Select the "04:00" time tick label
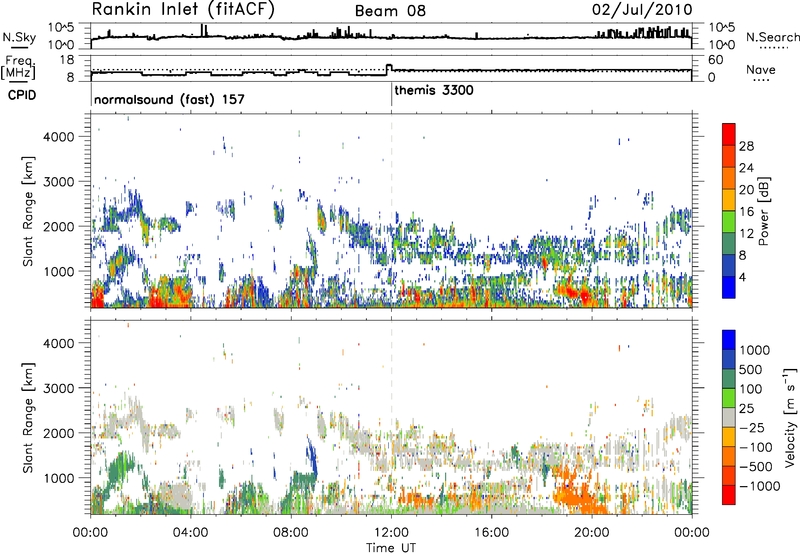Screen dimensions: 800x554 coord(191,533)
